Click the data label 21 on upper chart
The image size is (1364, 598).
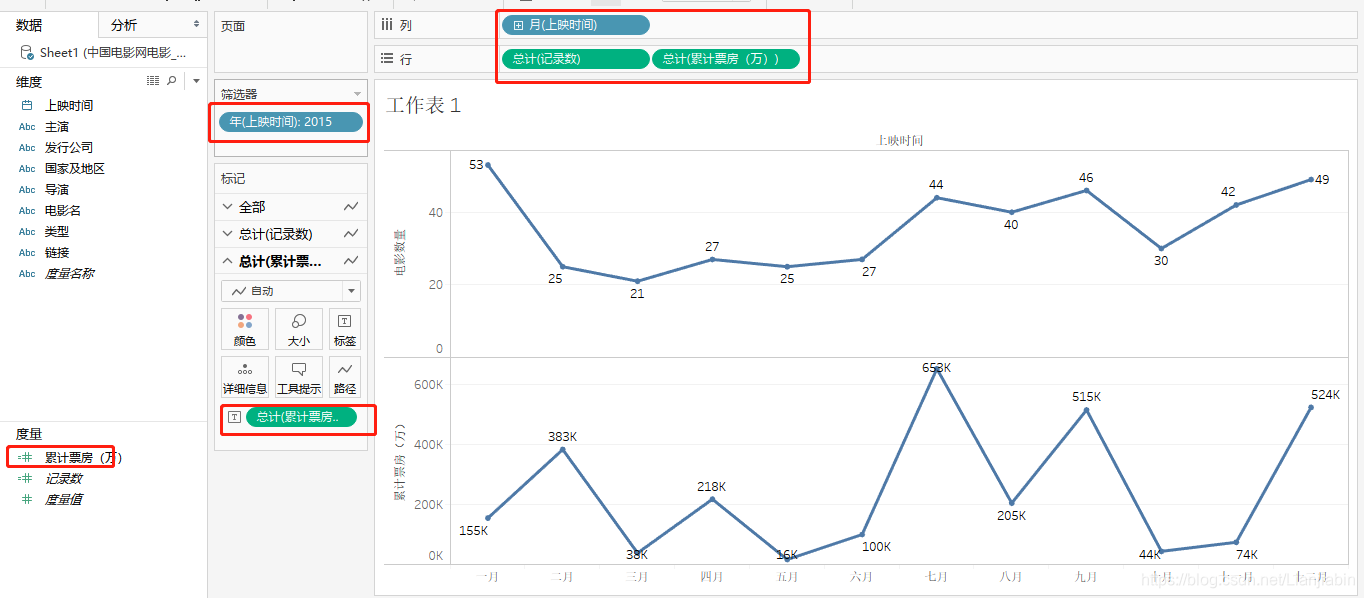pos(637,294)
